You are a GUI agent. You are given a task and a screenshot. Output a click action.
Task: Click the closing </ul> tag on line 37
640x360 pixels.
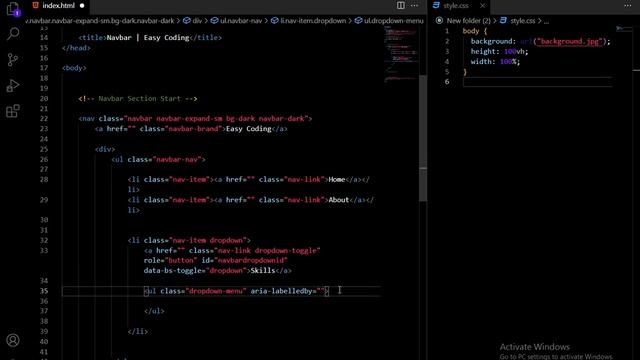(x=154, y=311)
